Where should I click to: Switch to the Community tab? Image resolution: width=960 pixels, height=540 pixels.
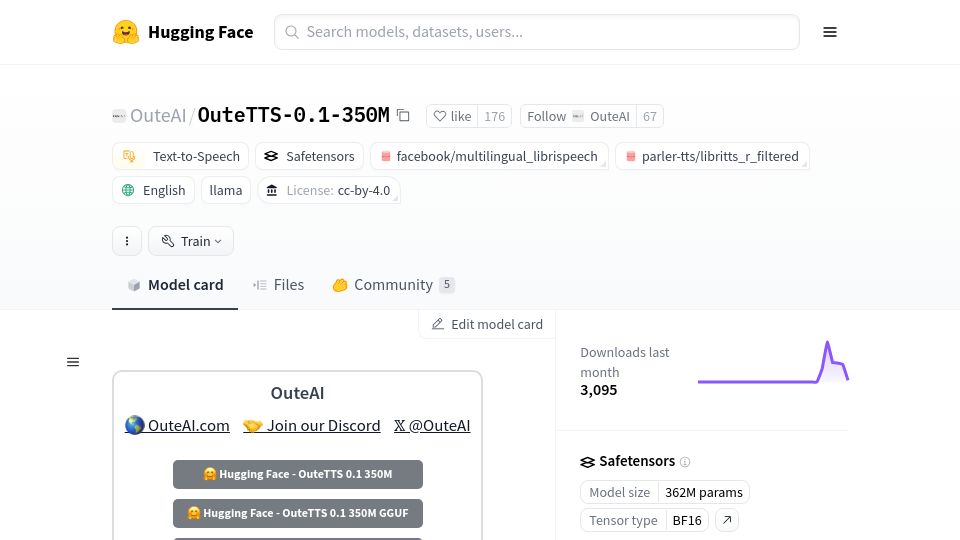(393, 285)
